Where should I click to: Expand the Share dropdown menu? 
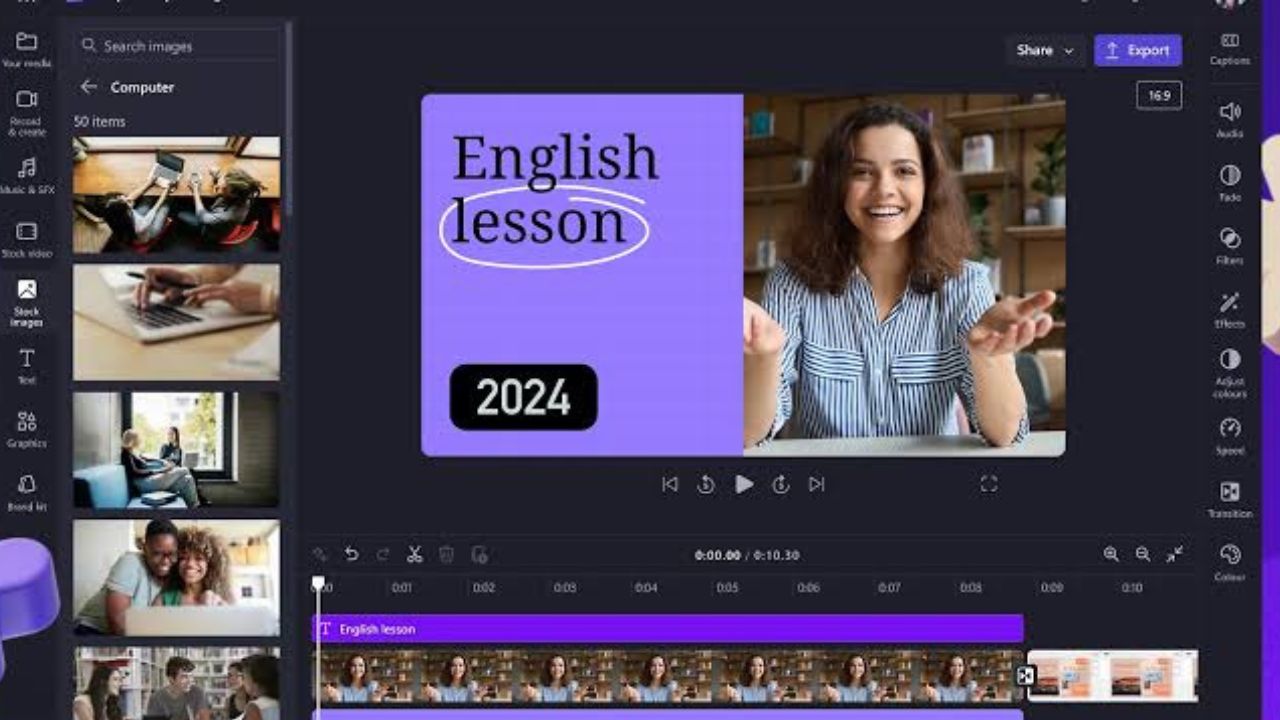tap(1045, 50)
